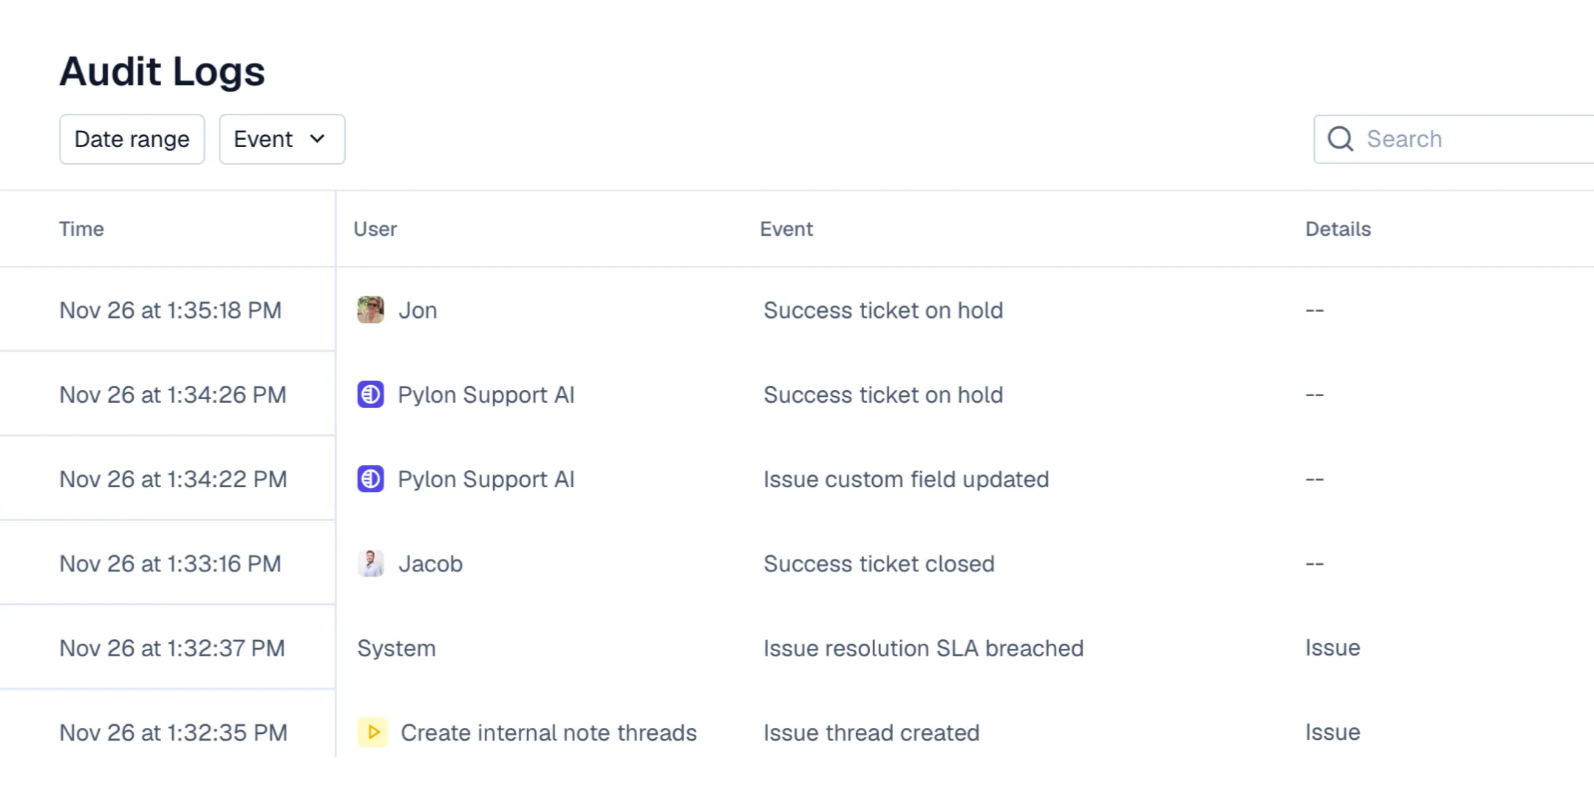1594x795 pixels.
Task: Click the Event dropdown chevron arrow
Action: pyautogui.click(x=318, y=139)
